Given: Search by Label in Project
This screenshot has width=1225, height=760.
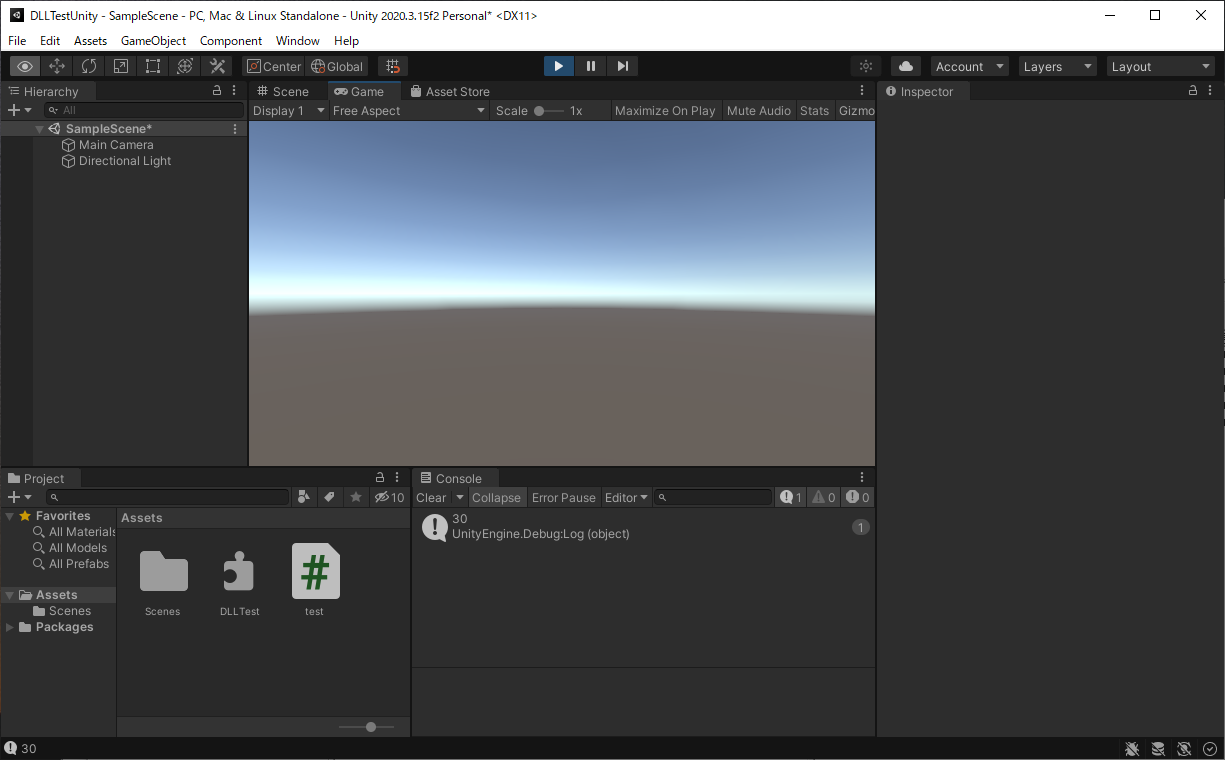Looking at the screenshot, I should point(330,497).
